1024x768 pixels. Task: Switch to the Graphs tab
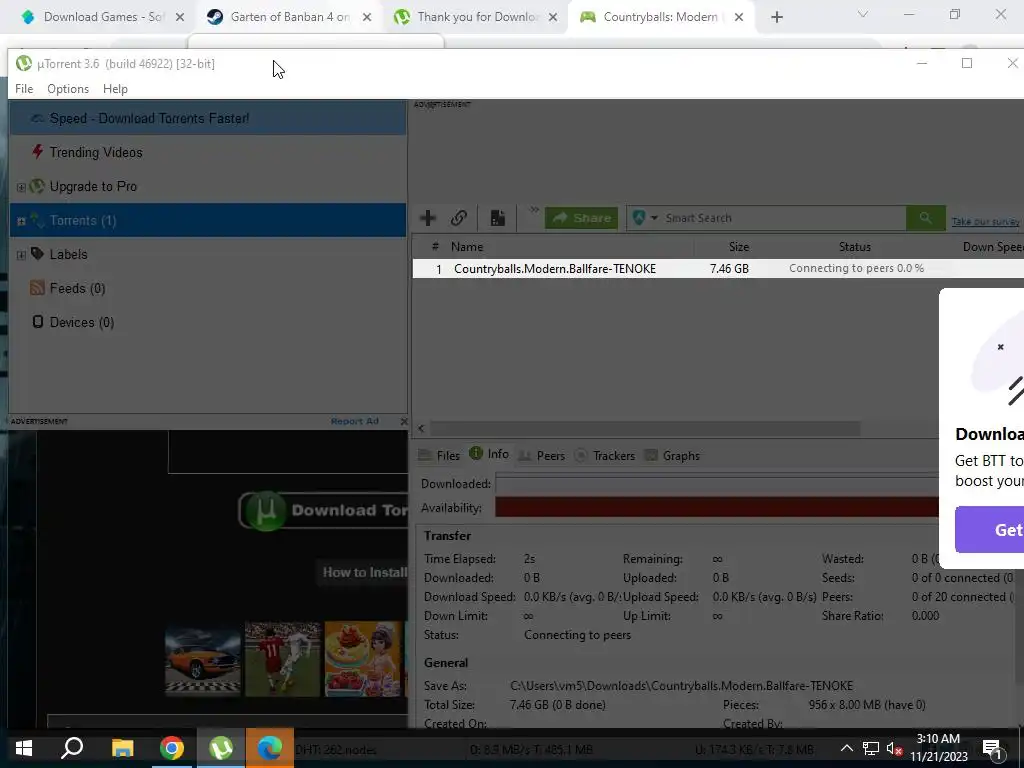pos(672,455)
